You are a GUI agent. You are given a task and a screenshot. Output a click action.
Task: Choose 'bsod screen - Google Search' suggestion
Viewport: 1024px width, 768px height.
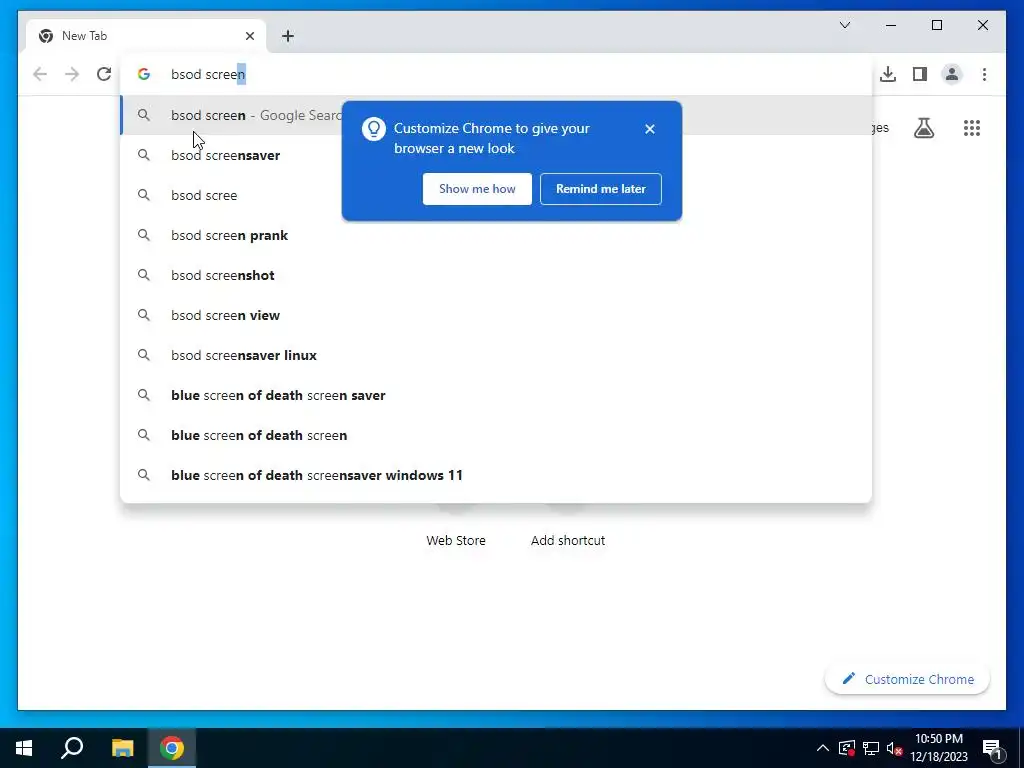tap(496, 115)
